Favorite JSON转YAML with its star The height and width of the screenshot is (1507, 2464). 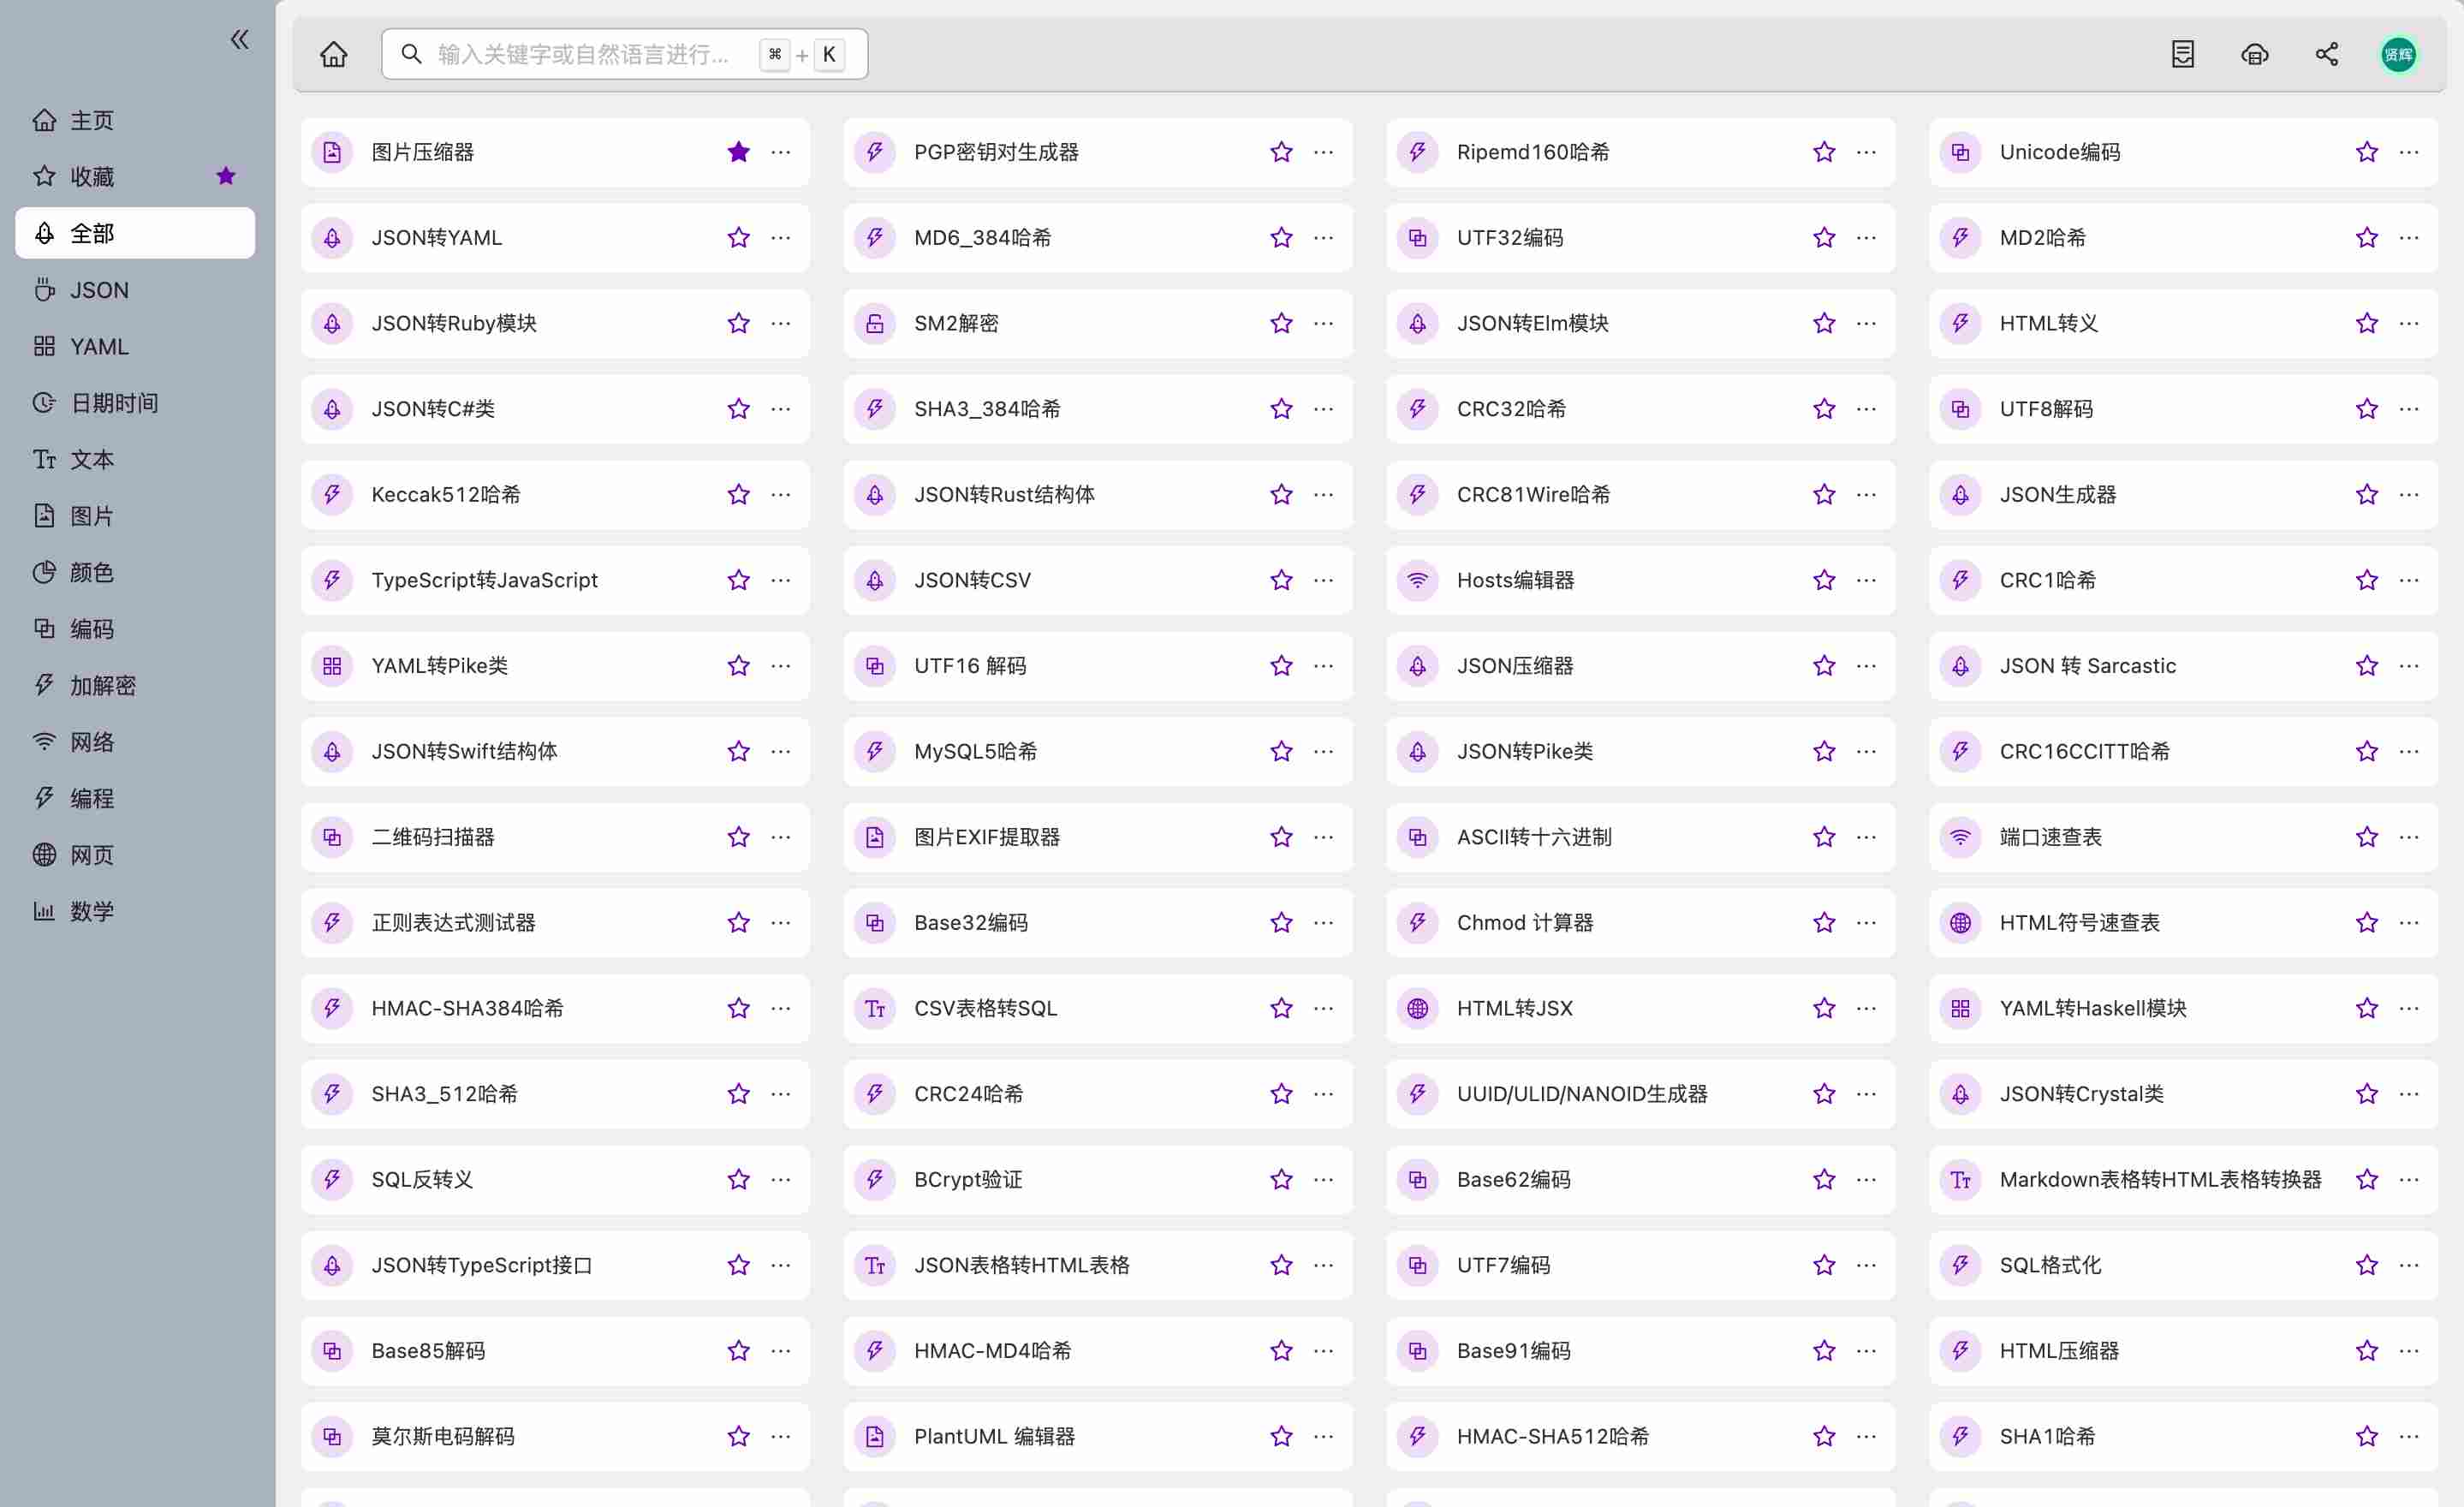[738, 238]
